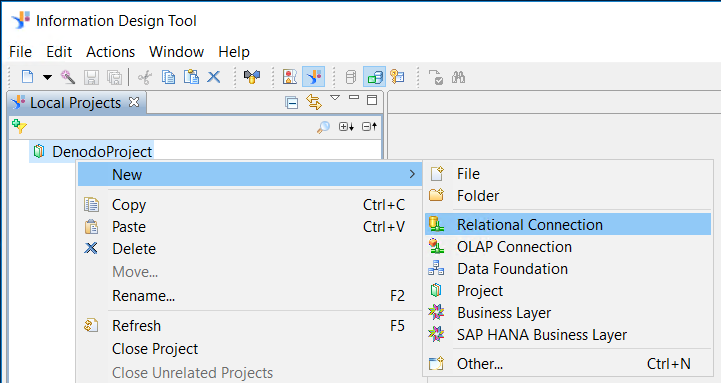Image resolution: width=721 pixels, height=383 pixels.
Task: Click the Copy icon in context menu
Action: (x=91, y=205)
